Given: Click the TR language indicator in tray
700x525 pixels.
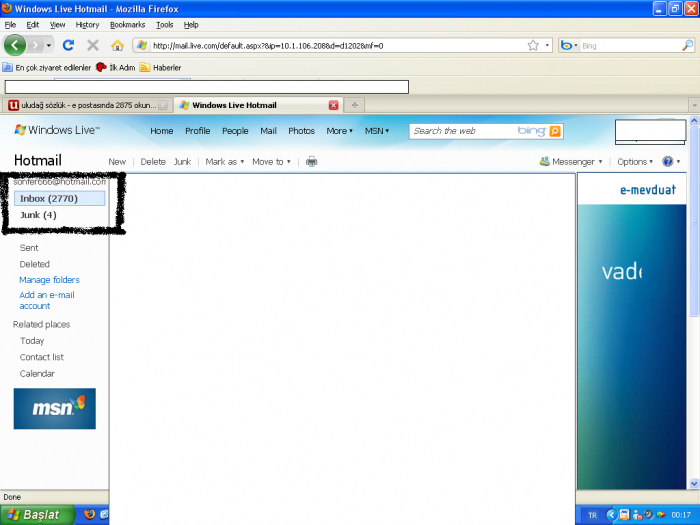Looking at the screenshot, I should (x=592, y=515).
